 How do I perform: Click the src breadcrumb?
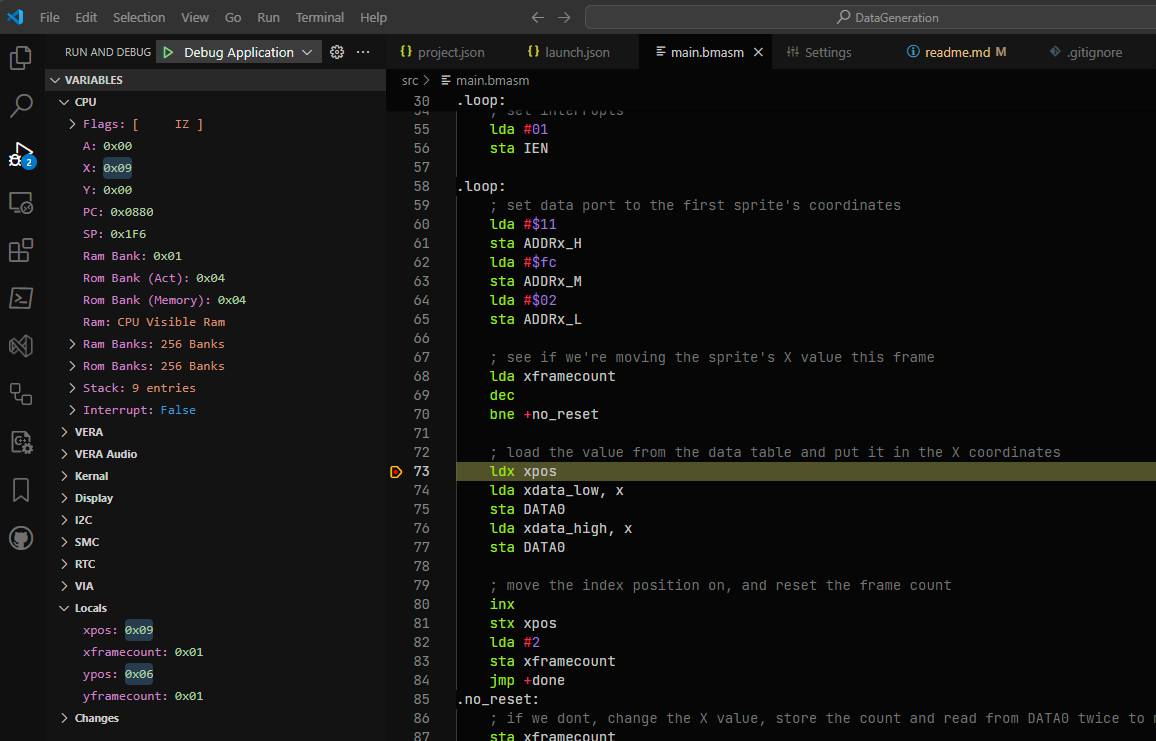pyautogui.click(x=410, y=80)
